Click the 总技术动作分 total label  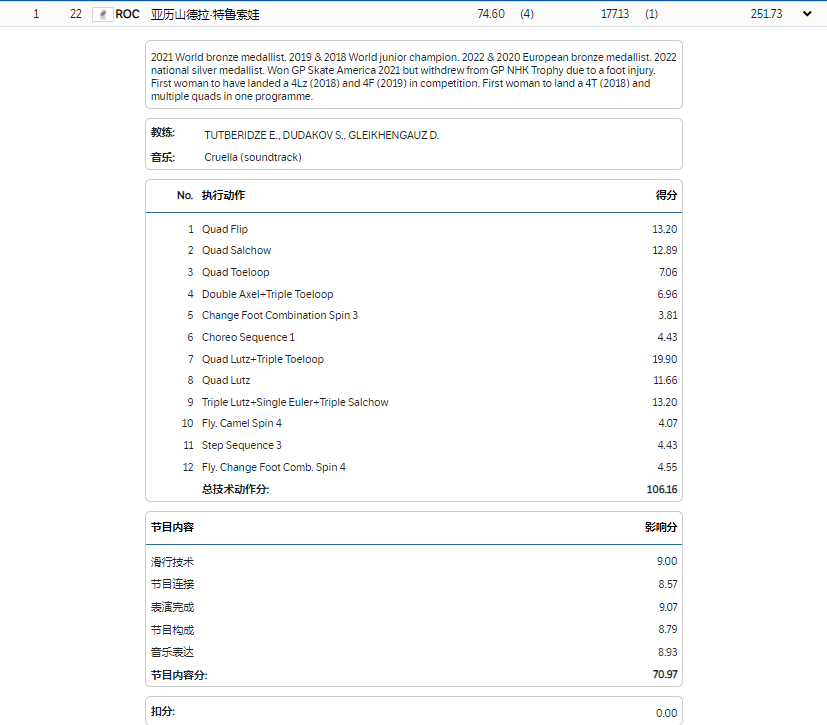[235, 489]
